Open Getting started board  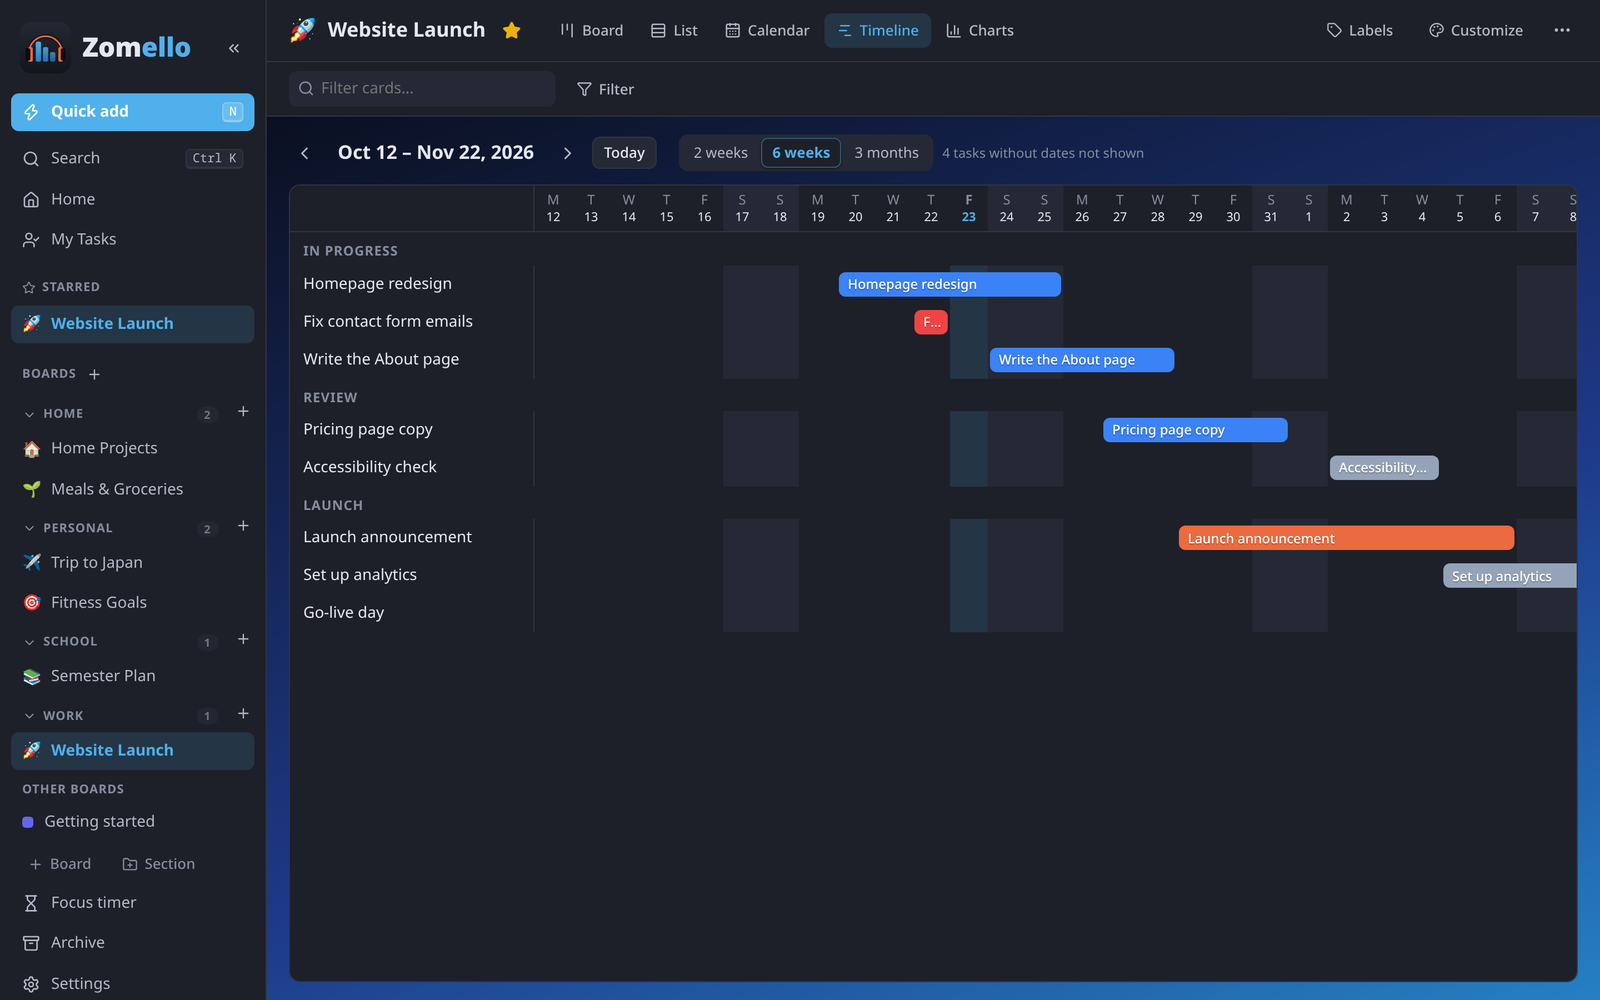click(x=132, y=822)
